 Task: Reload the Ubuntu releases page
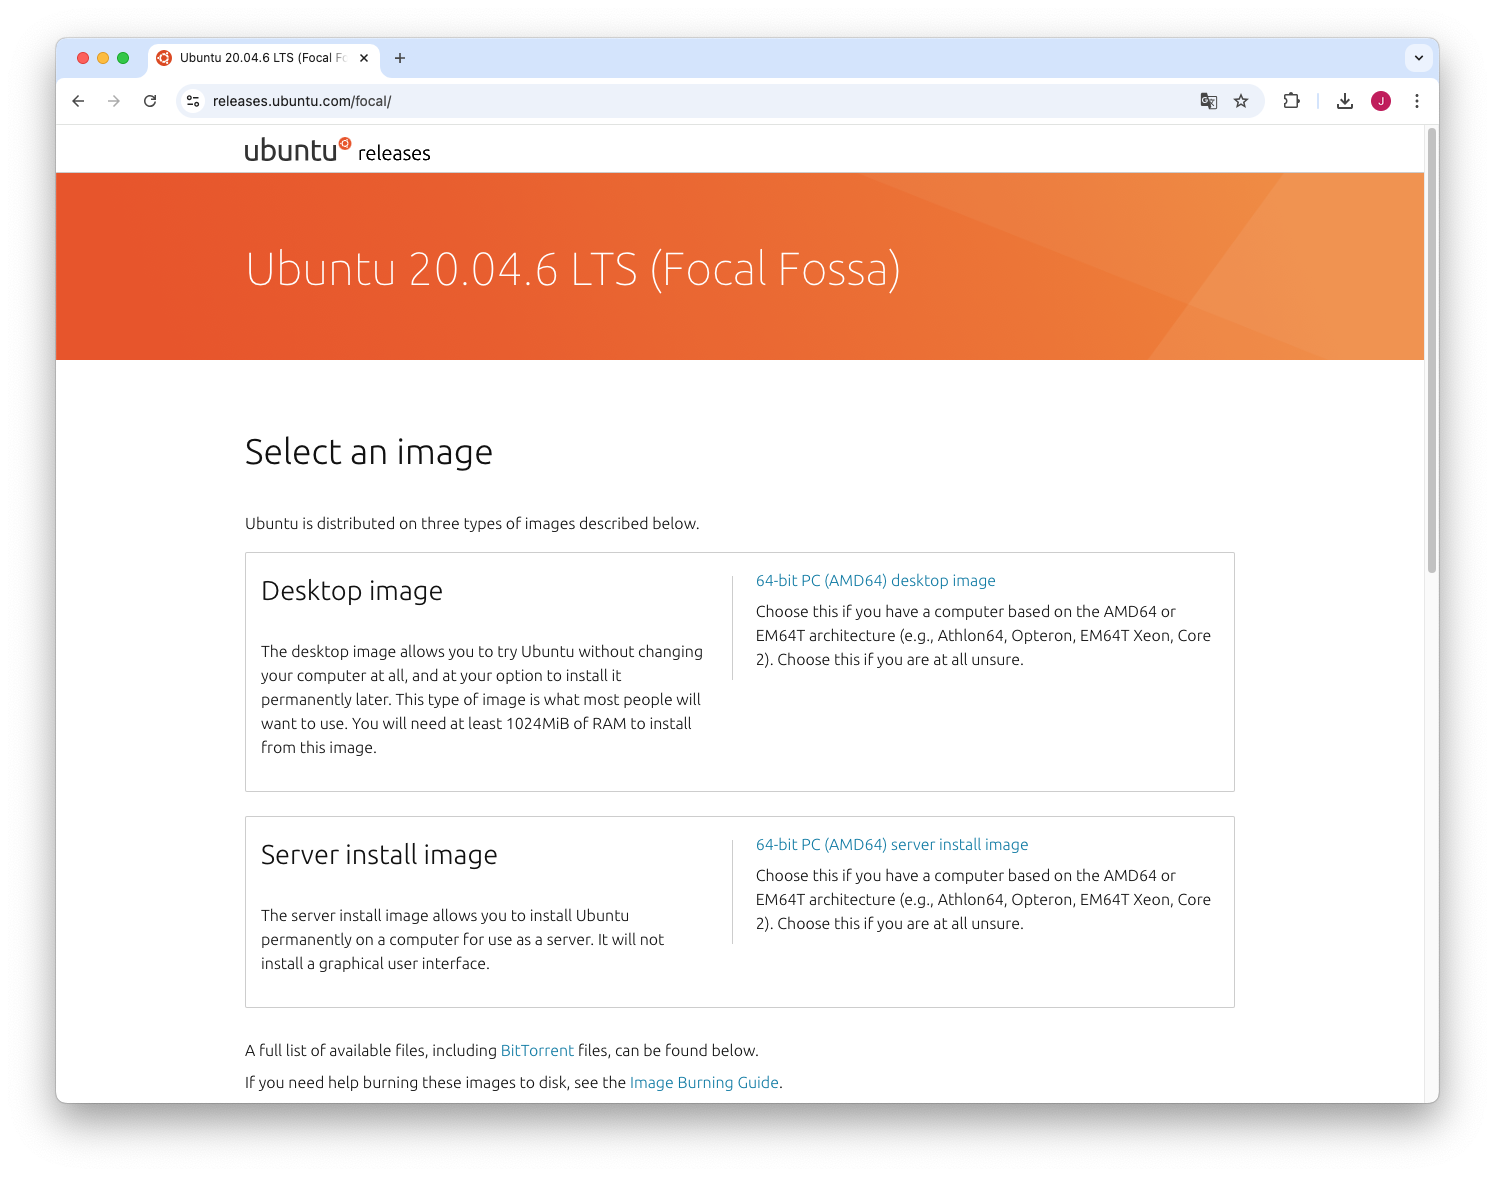(x=150, y=101)
